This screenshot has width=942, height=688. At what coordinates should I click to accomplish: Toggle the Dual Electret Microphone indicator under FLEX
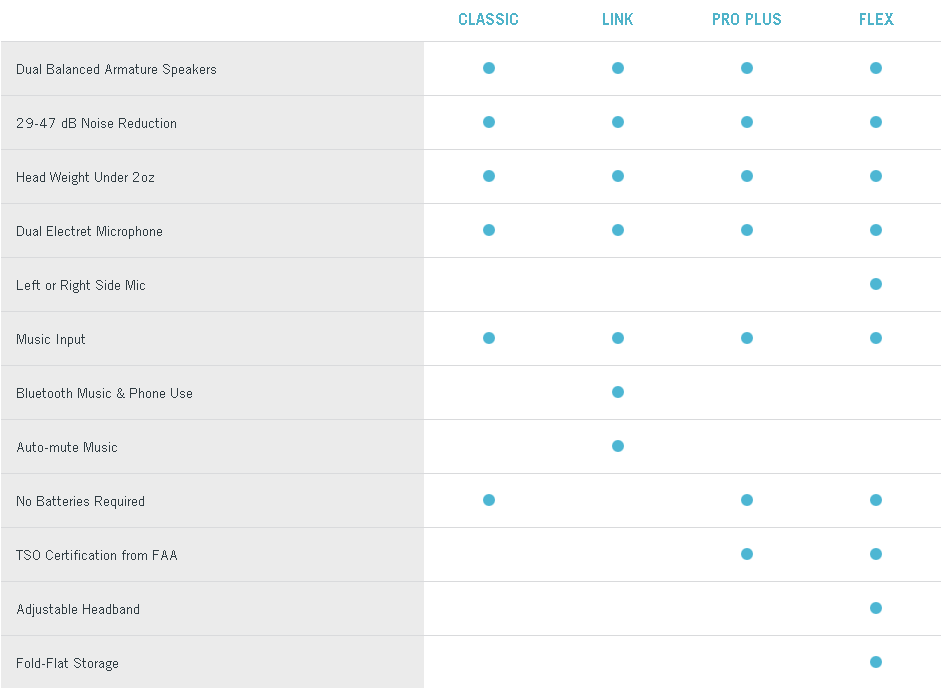click(x=876, y=230)
